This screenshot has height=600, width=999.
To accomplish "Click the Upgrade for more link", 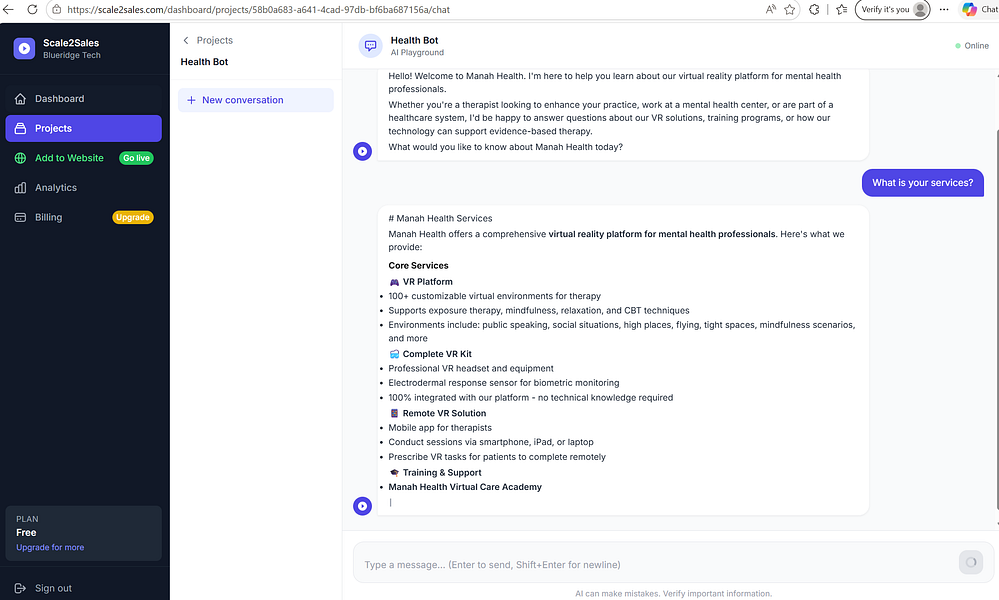I will [x=50, y=547].
